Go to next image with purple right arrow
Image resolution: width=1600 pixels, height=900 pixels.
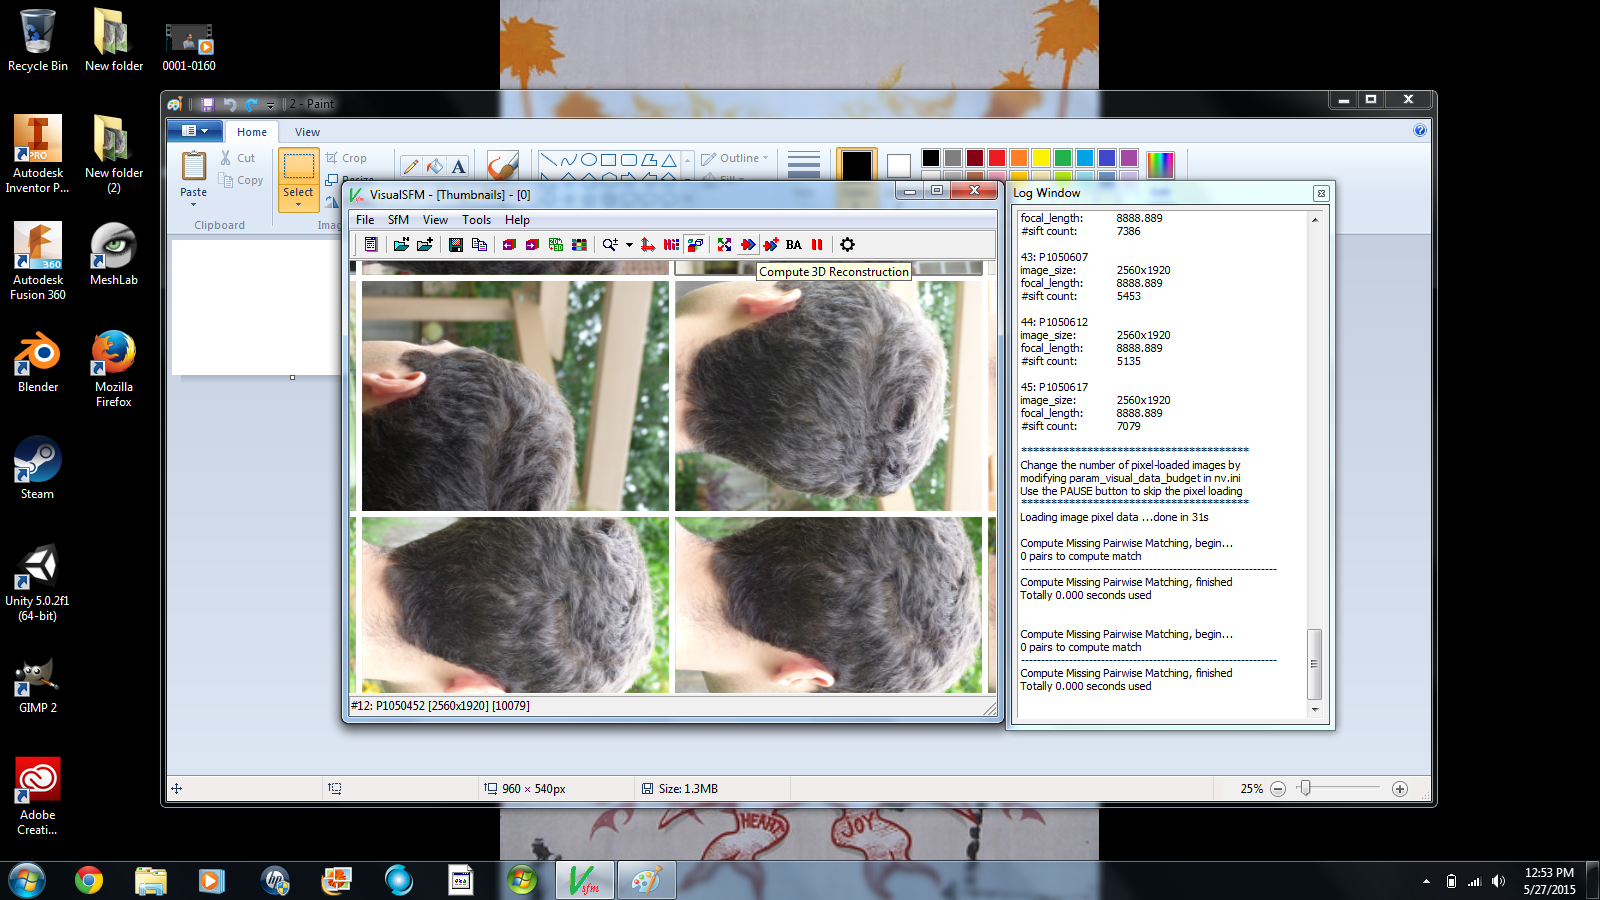coord(532,245)
